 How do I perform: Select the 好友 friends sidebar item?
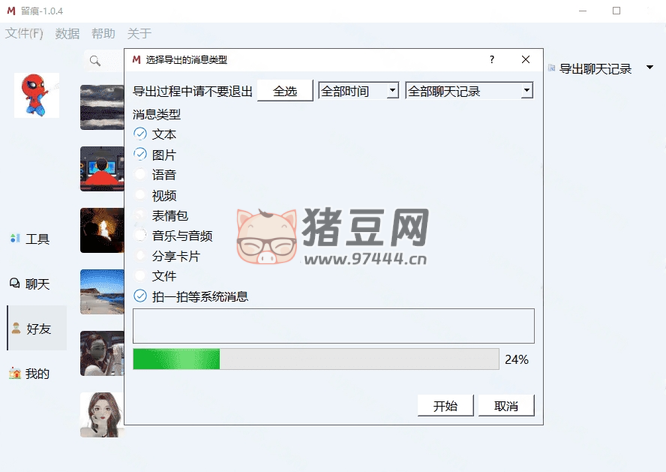[37, 328]
